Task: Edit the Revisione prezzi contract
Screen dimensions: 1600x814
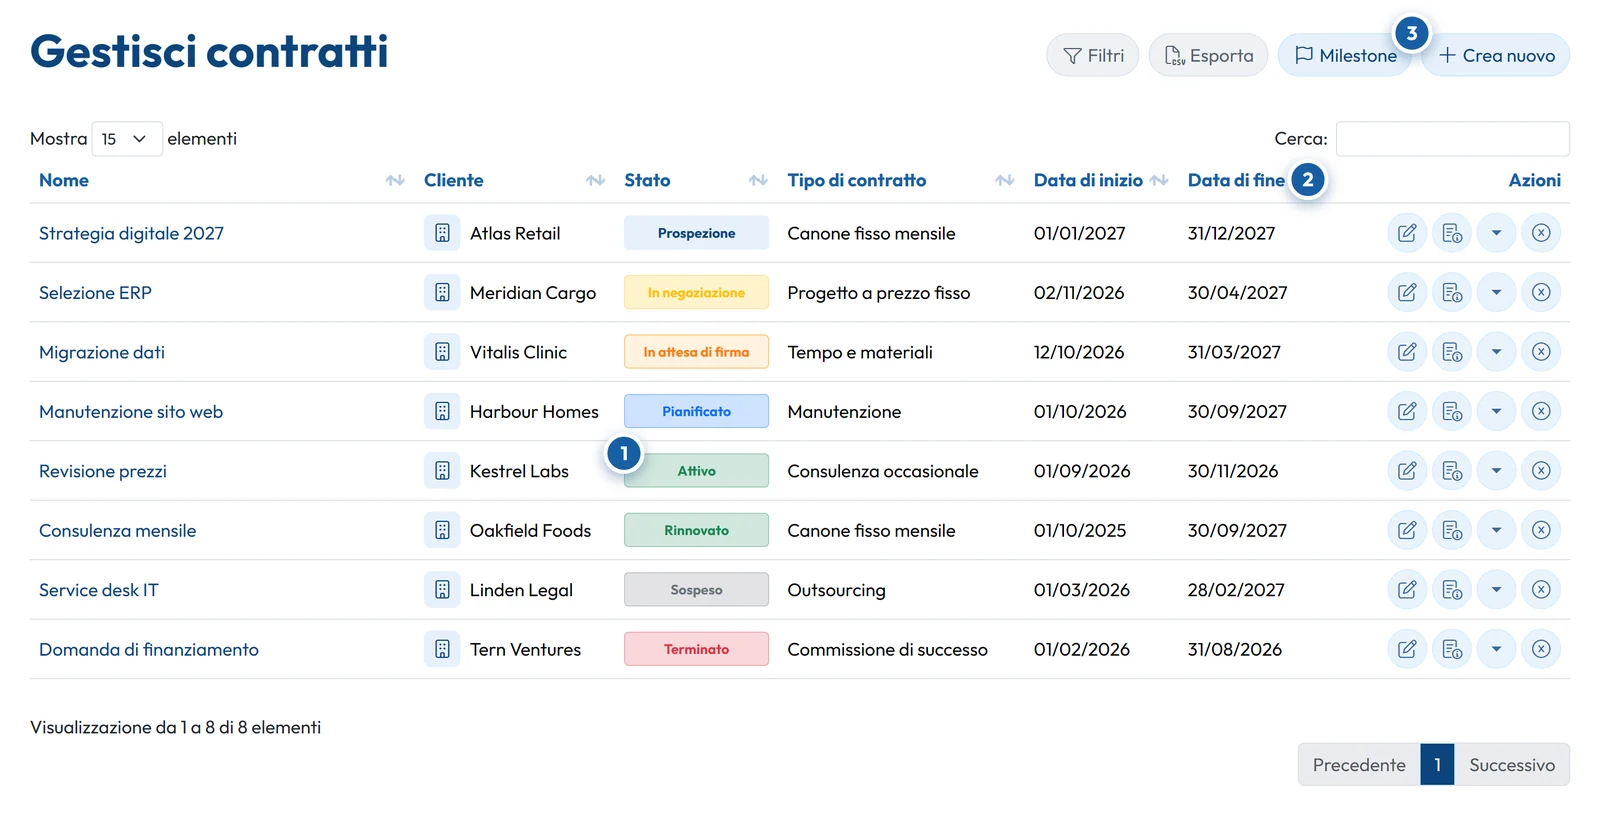Action: tap(1407, 471)
